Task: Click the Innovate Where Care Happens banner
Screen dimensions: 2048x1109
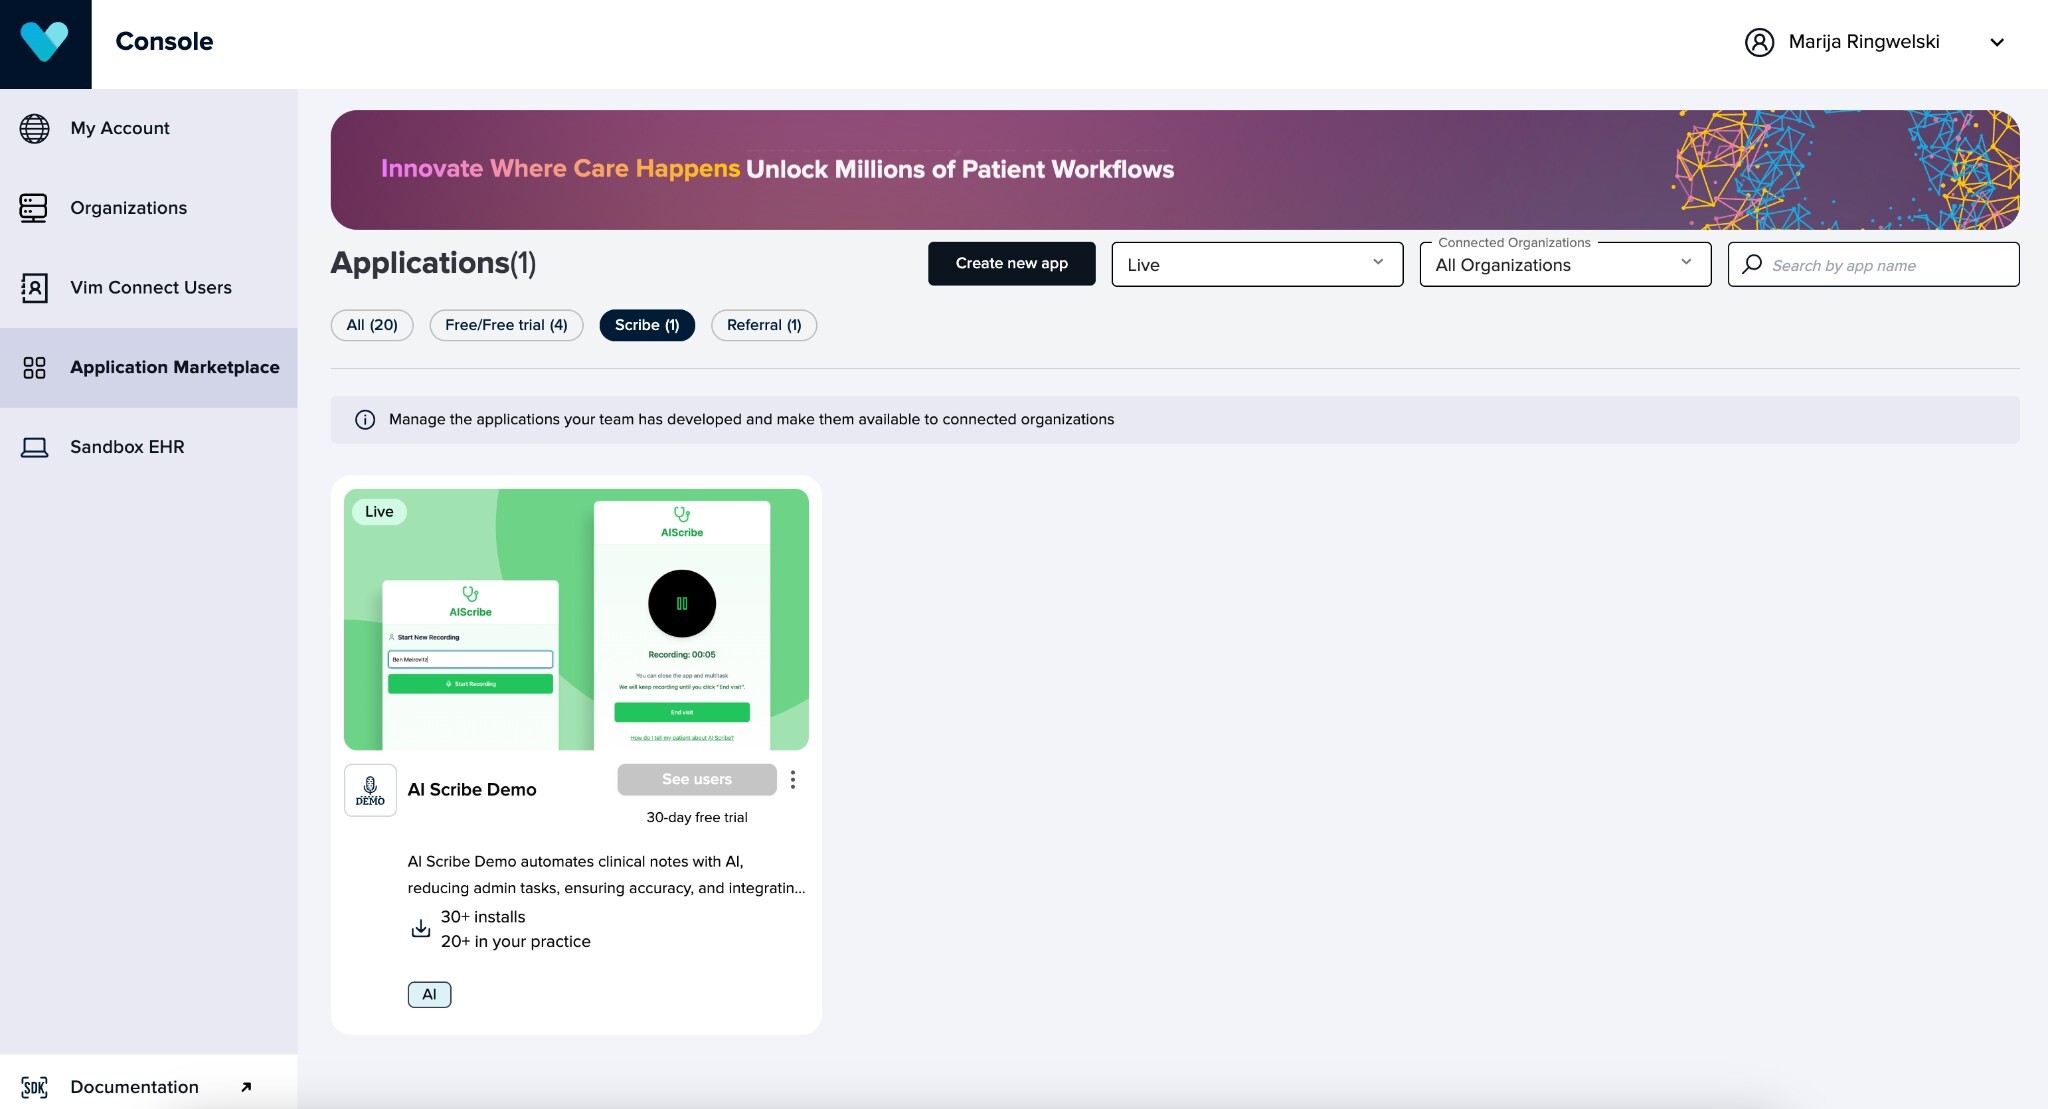Action: [1175, 170]
